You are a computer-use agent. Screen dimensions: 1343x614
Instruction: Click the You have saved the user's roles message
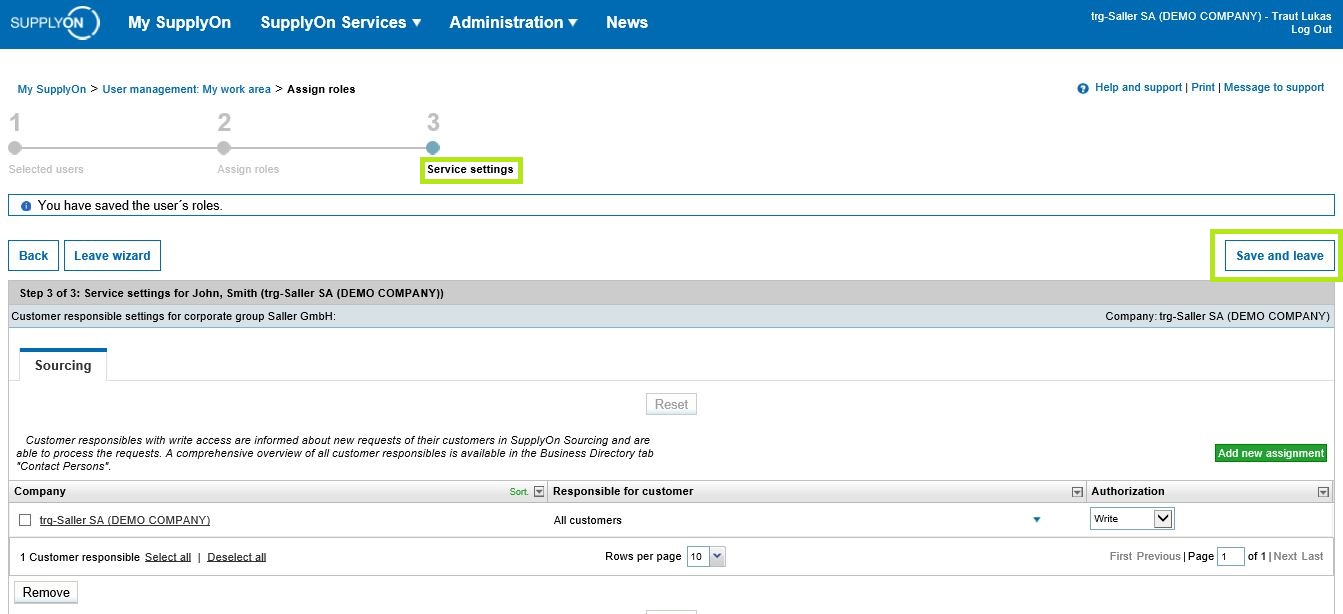[x=130, y=205]
